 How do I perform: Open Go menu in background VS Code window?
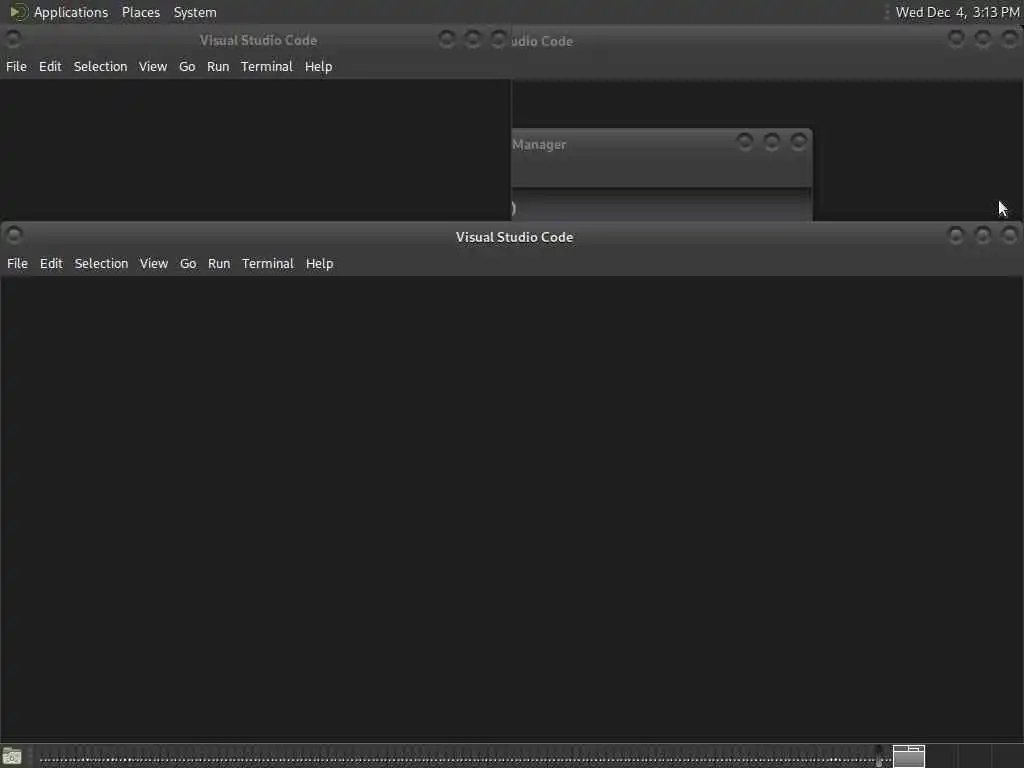(x=187, y=66)
